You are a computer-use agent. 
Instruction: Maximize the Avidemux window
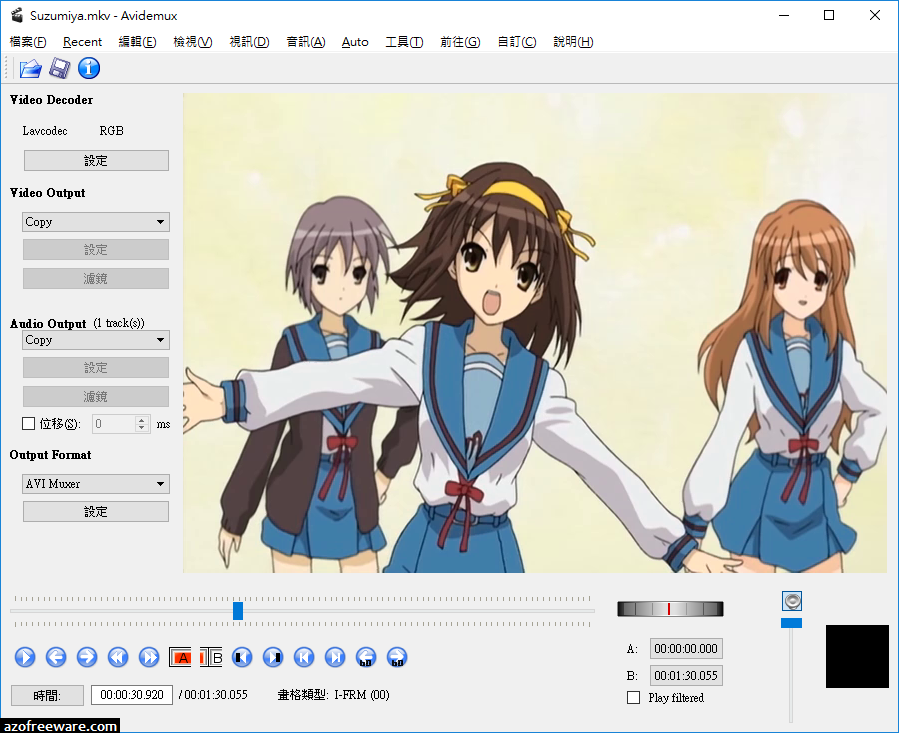pyautogui.click(x=829, y=15)
